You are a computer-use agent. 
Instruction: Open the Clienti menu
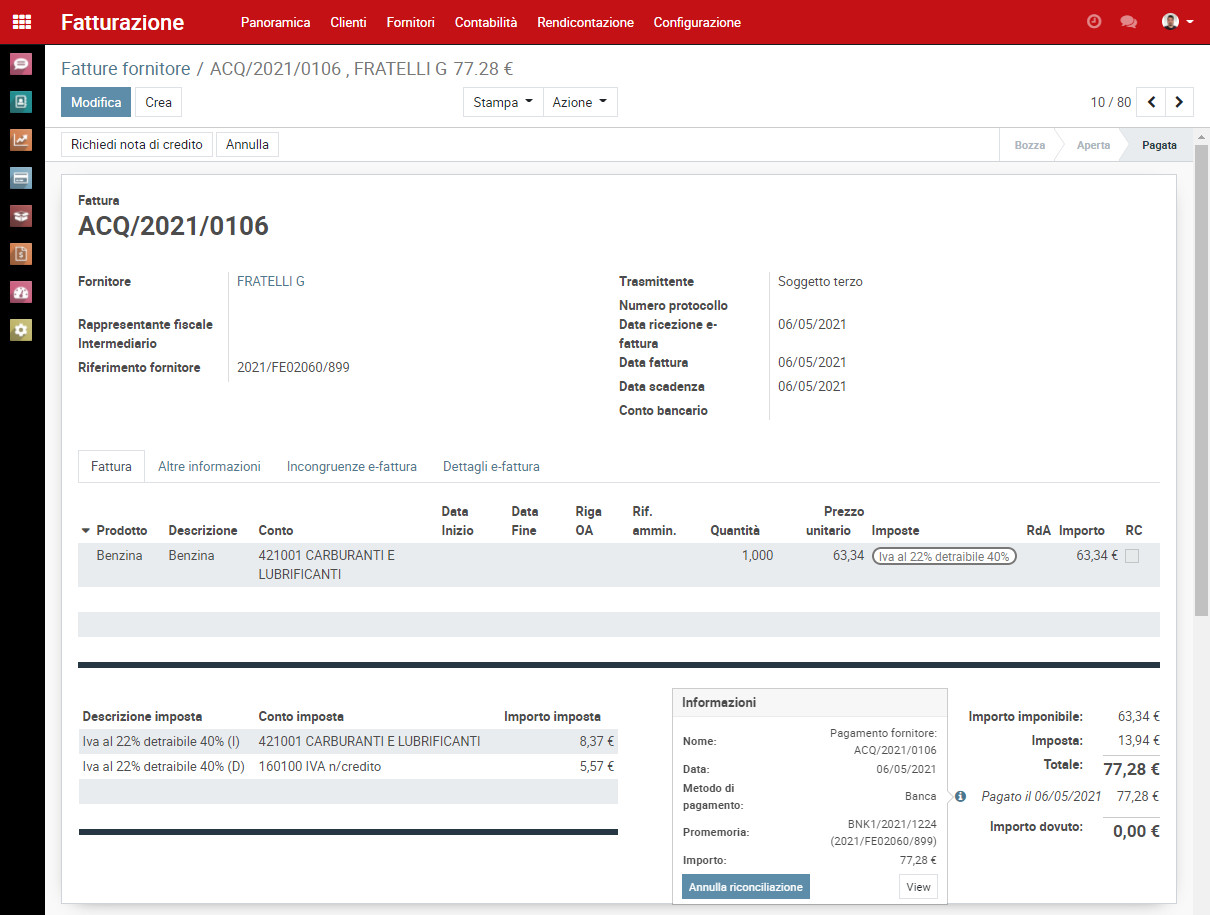point(349,22)
